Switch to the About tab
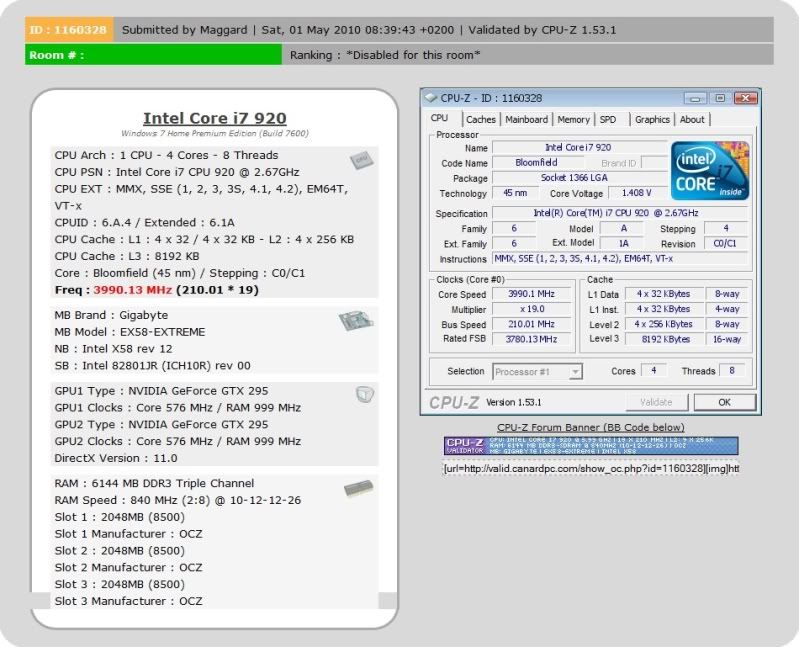This screenshot has width=799, height=647. (x=692, y=119)
